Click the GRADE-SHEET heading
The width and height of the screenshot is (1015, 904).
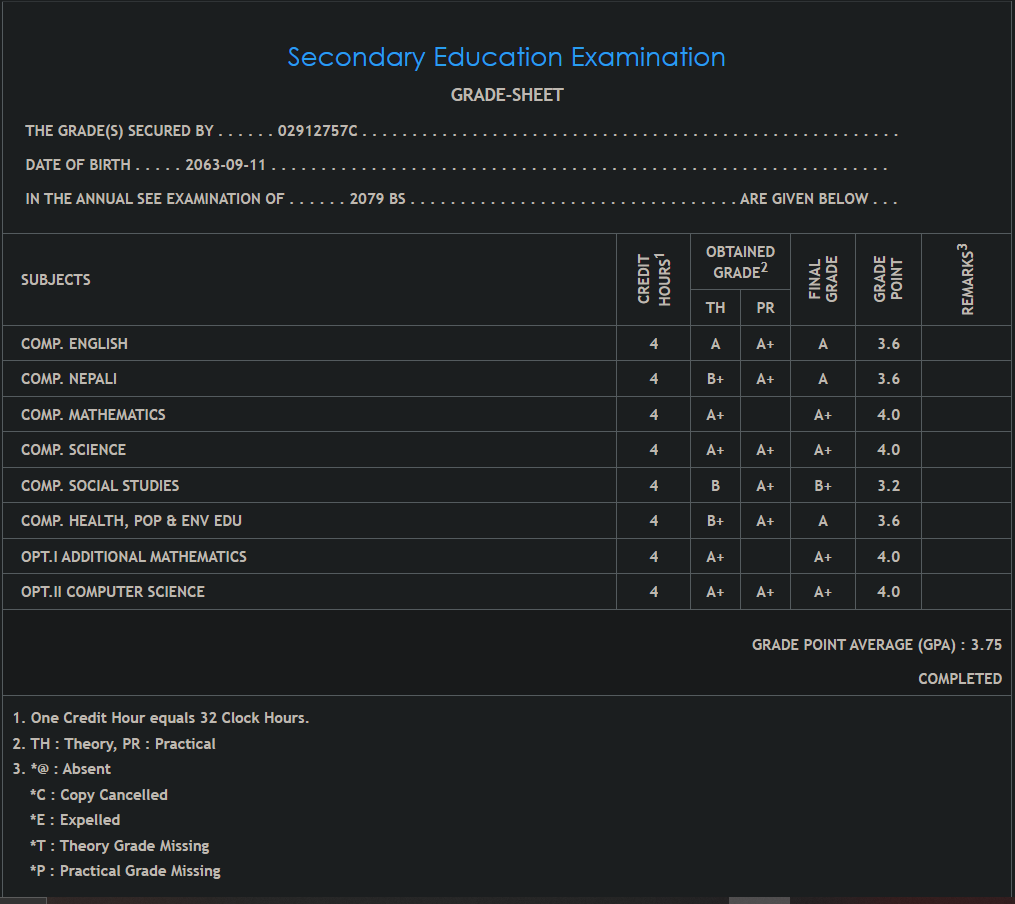507,95
